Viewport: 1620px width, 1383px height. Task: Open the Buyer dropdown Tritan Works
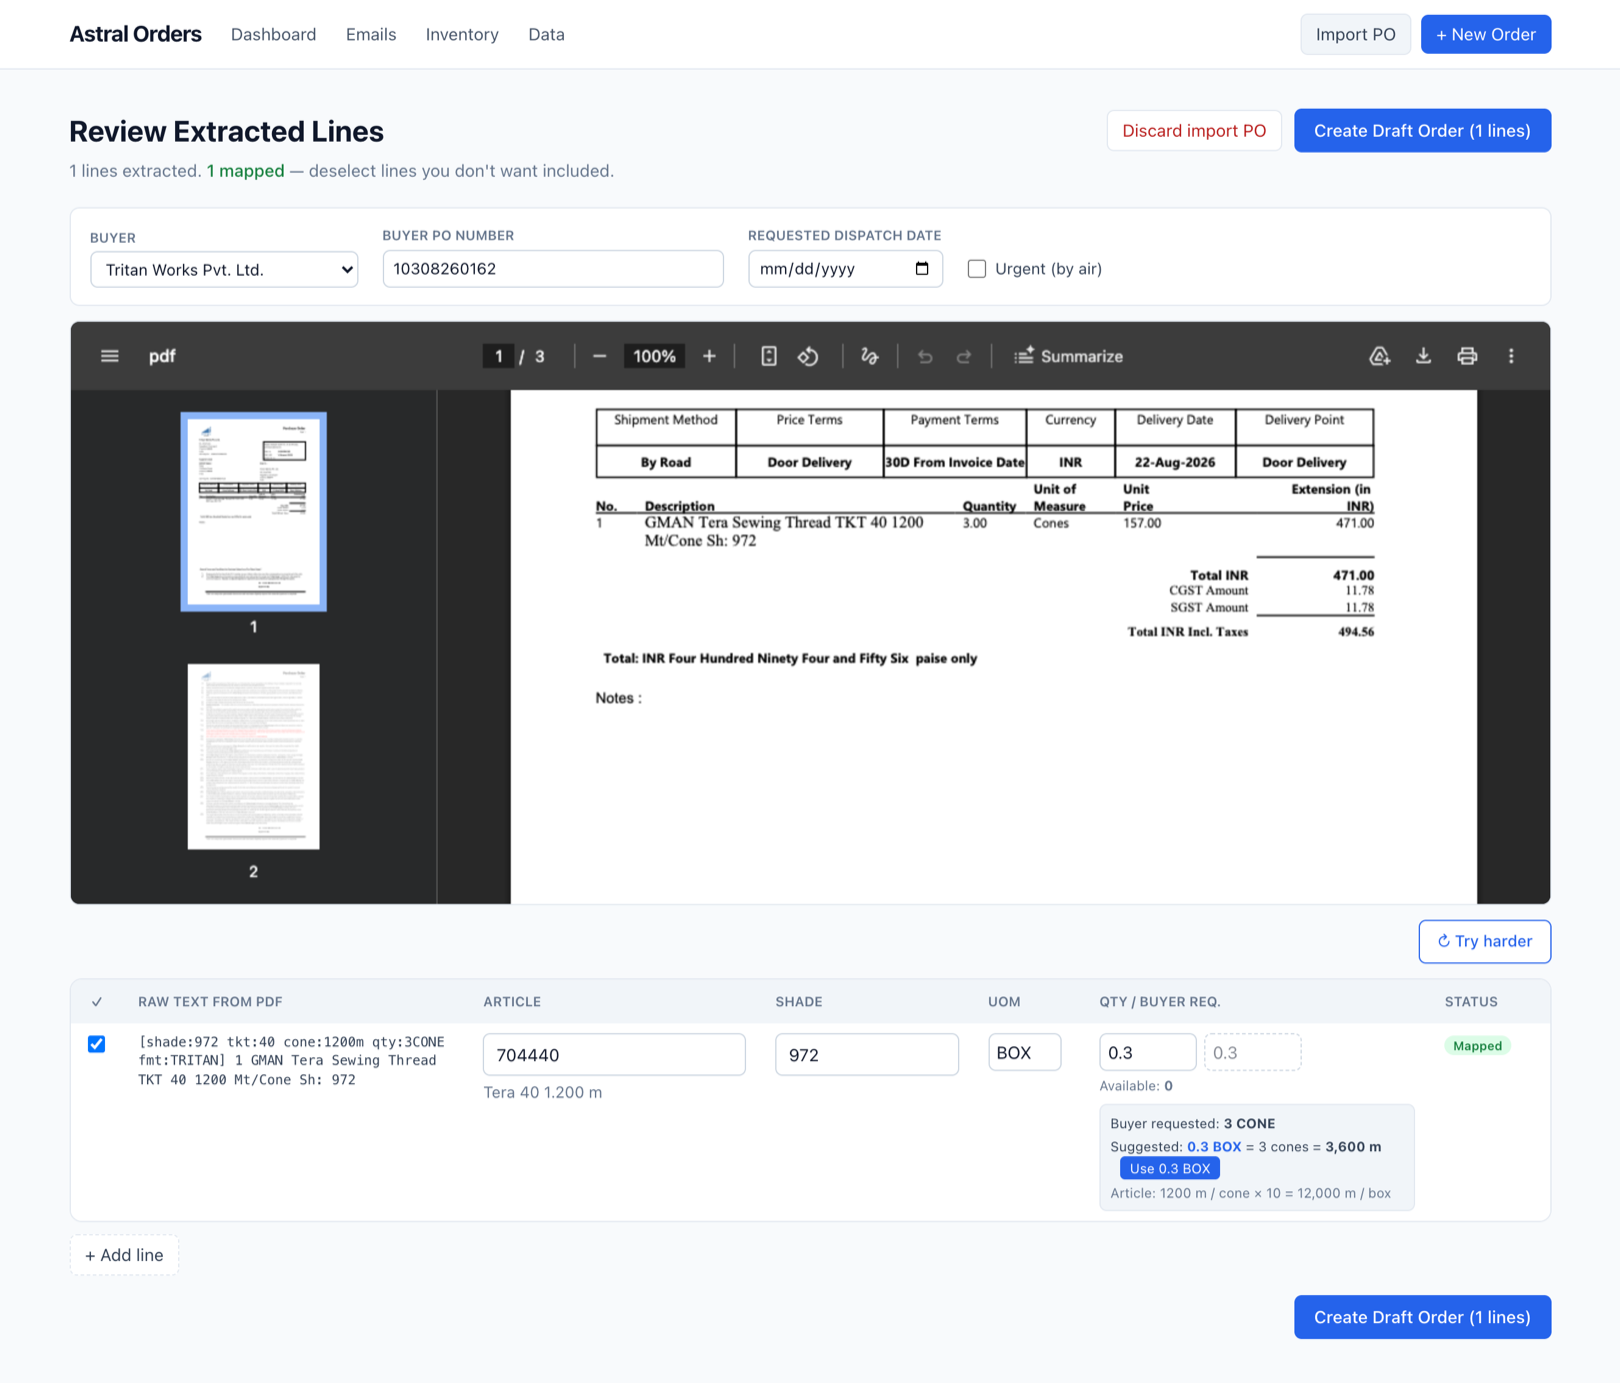(224, 270)
